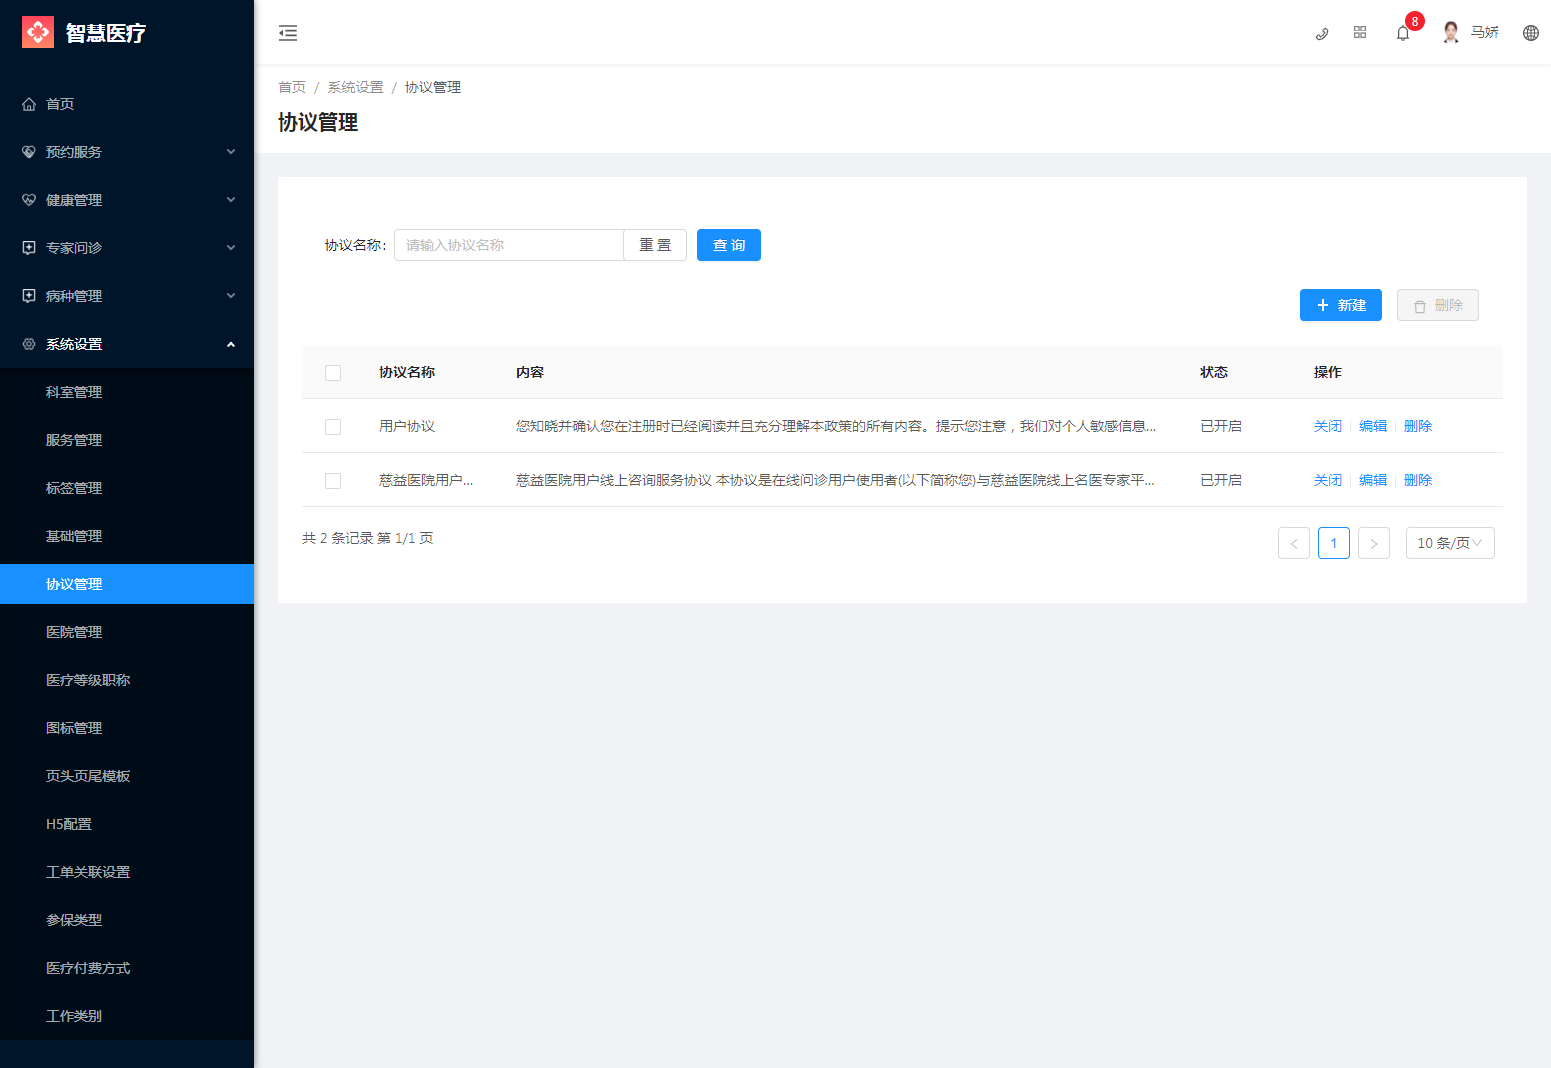Expand the 病种管理 submenu chevron
This screenshot has width=1551, height=1068.
(x=231, y=296)
